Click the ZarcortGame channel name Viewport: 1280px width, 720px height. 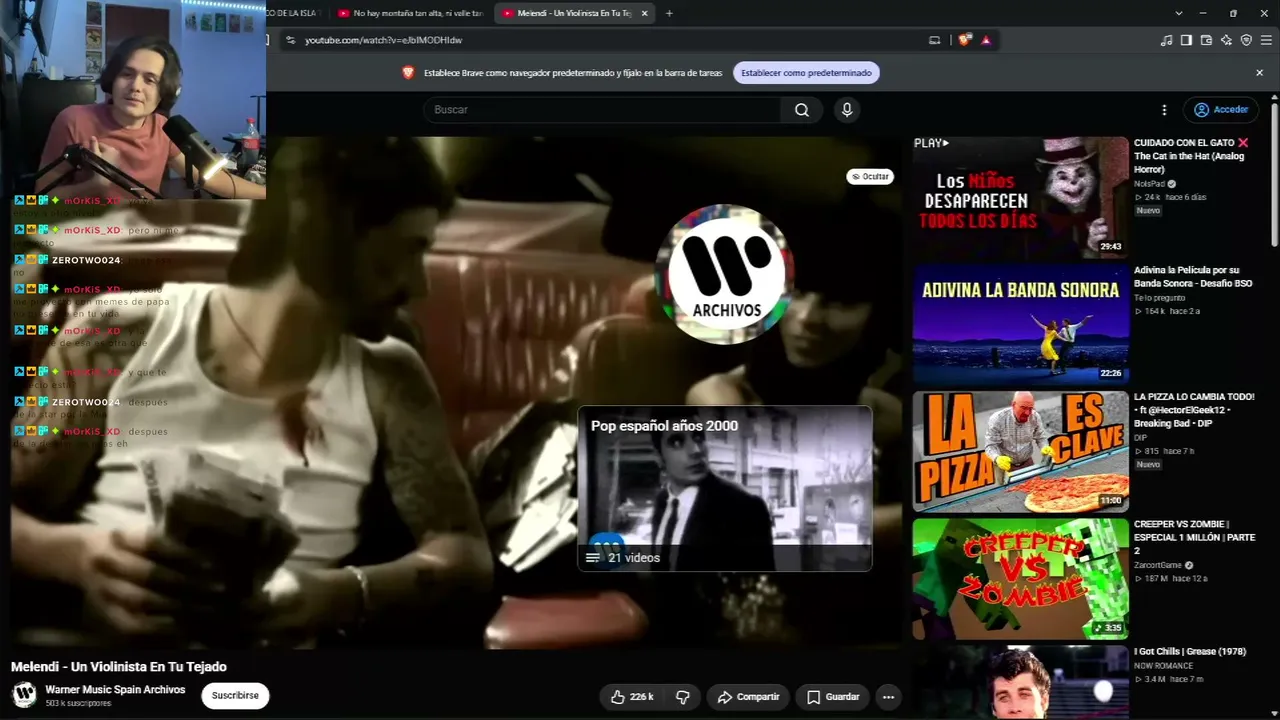tap(1158, 565)
